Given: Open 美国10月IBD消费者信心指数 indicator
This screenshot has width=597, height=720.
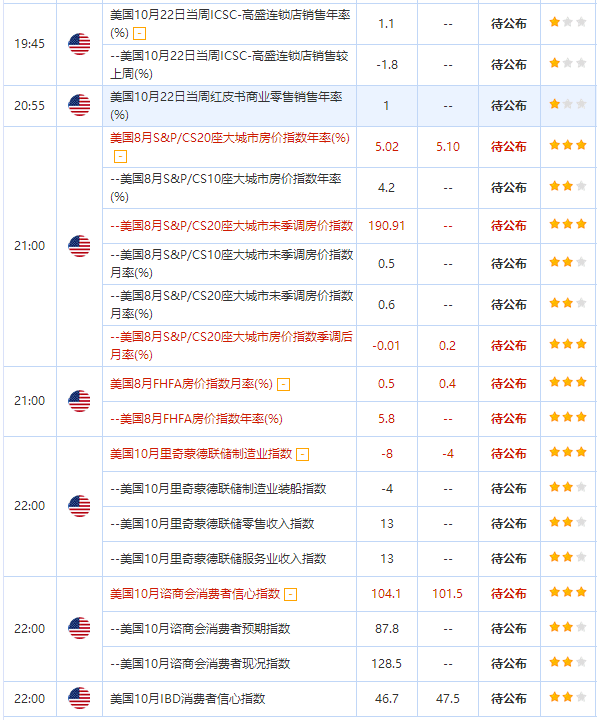Looking at the screenshot, I should pos(188,698).
